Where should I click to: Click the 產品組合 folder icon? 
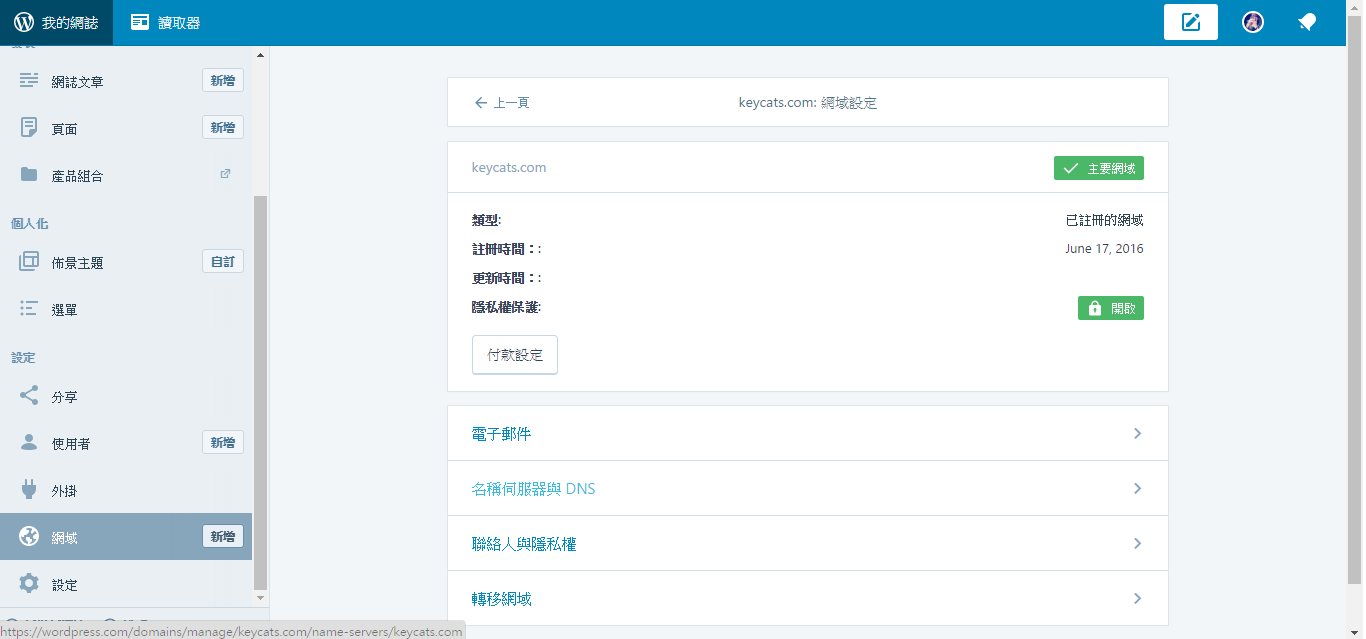[29, 175]
